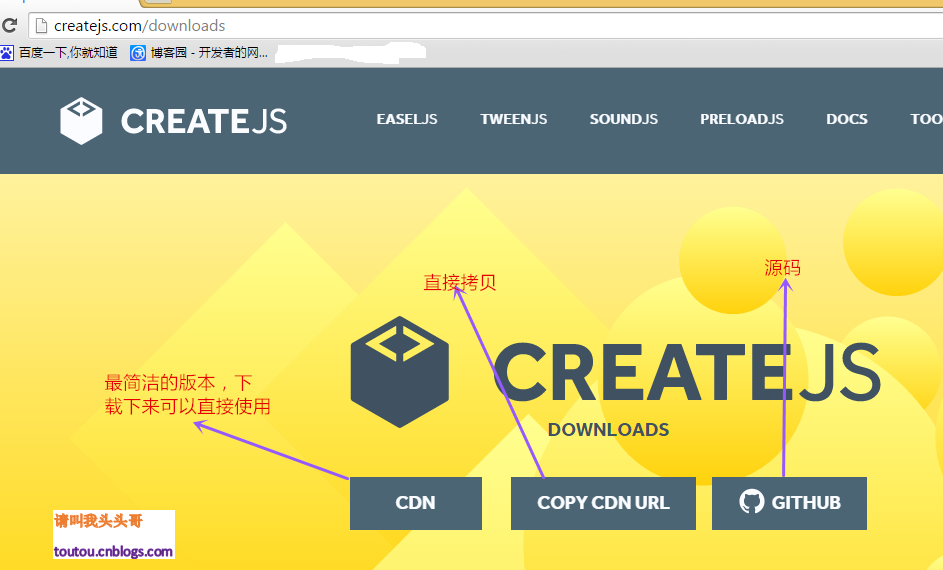The image size is (943, 570).
Task: Click the CDN download button
Action: tap(416, 503)
